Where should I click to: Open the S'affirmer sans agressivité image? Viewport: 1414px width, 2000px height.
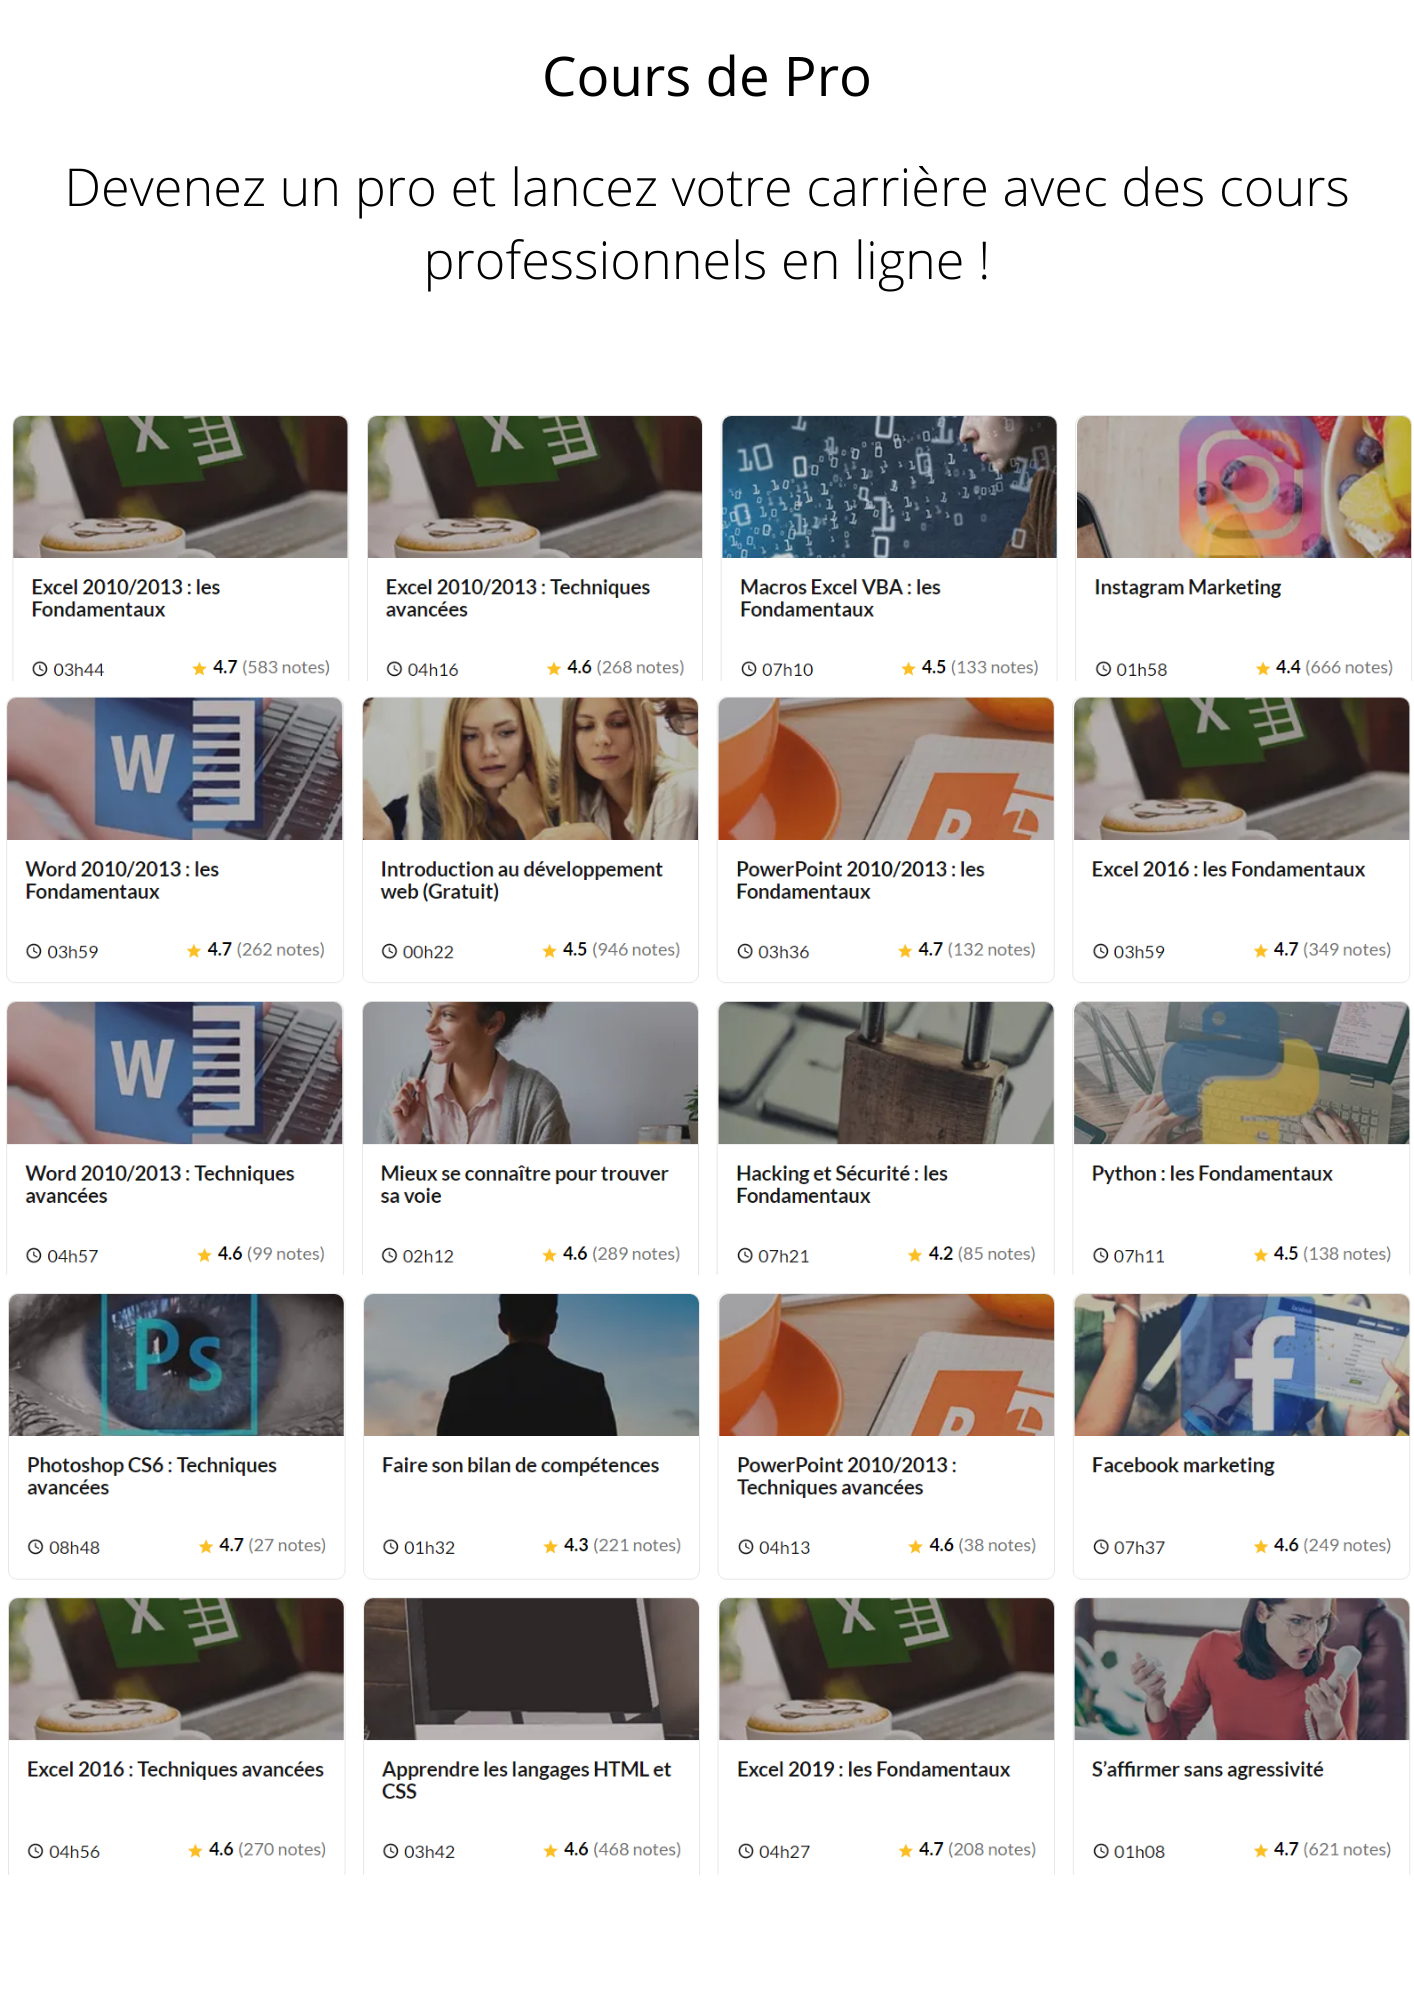(x=1241, y=1669)
